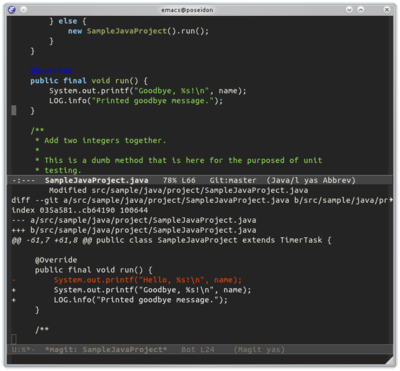Maximize the emacs@poseidon window
400x371 pixels.
click(361, 10)
